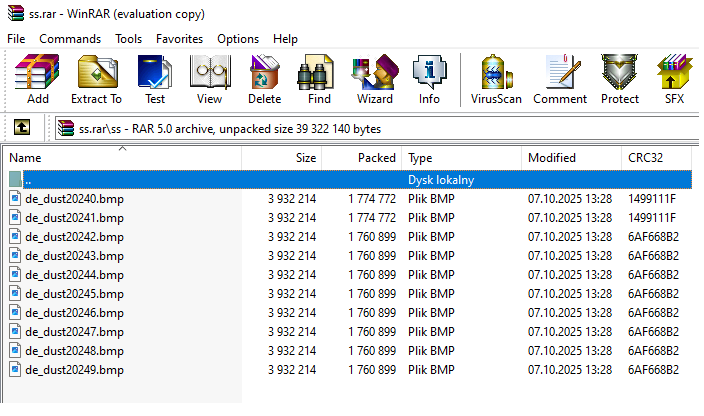Click packed size 1 760 899 of de_dust20248.bmp
Viewport: 704px width, 416px height.
pos(372,350)
